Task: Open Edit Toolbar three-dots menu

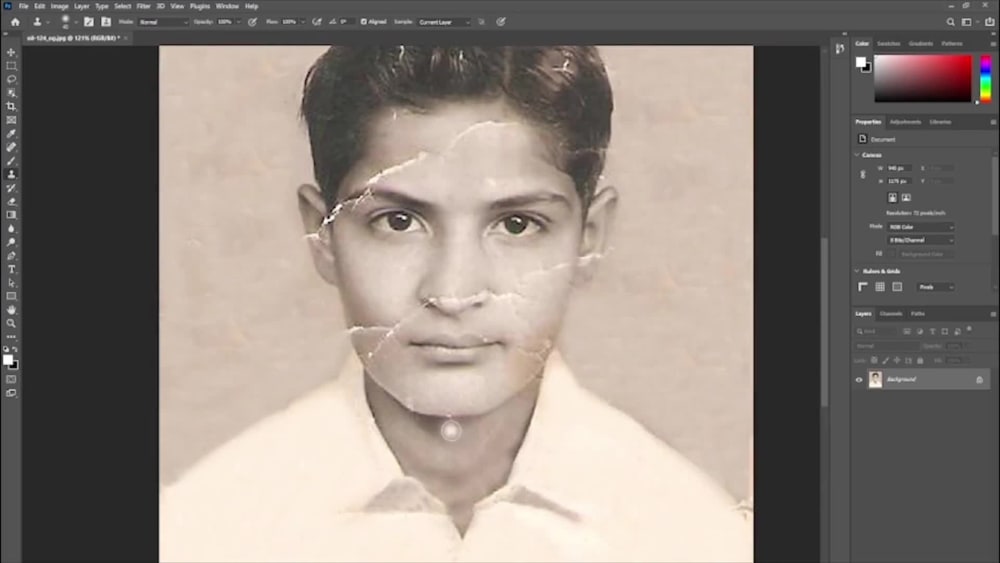Action: pyautogui.click(x=11, y=337)
